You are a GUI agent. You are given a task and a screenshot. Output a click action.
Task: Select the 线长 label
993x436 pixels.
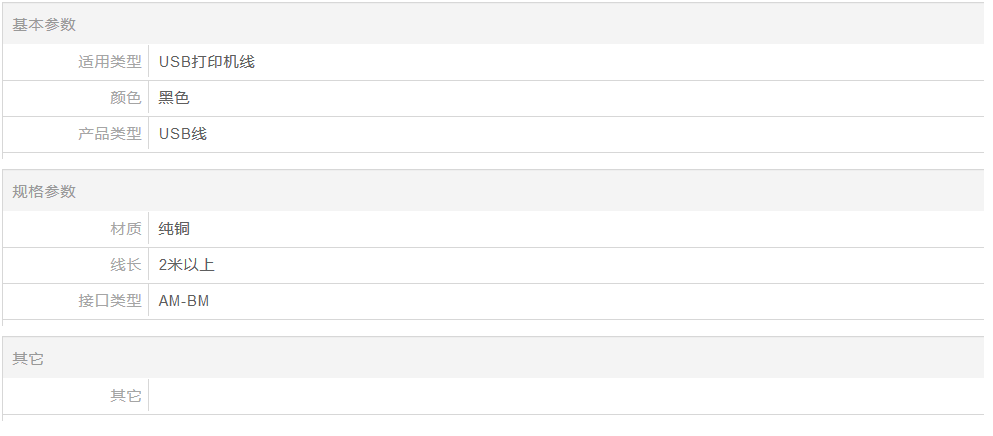(125, 265)
